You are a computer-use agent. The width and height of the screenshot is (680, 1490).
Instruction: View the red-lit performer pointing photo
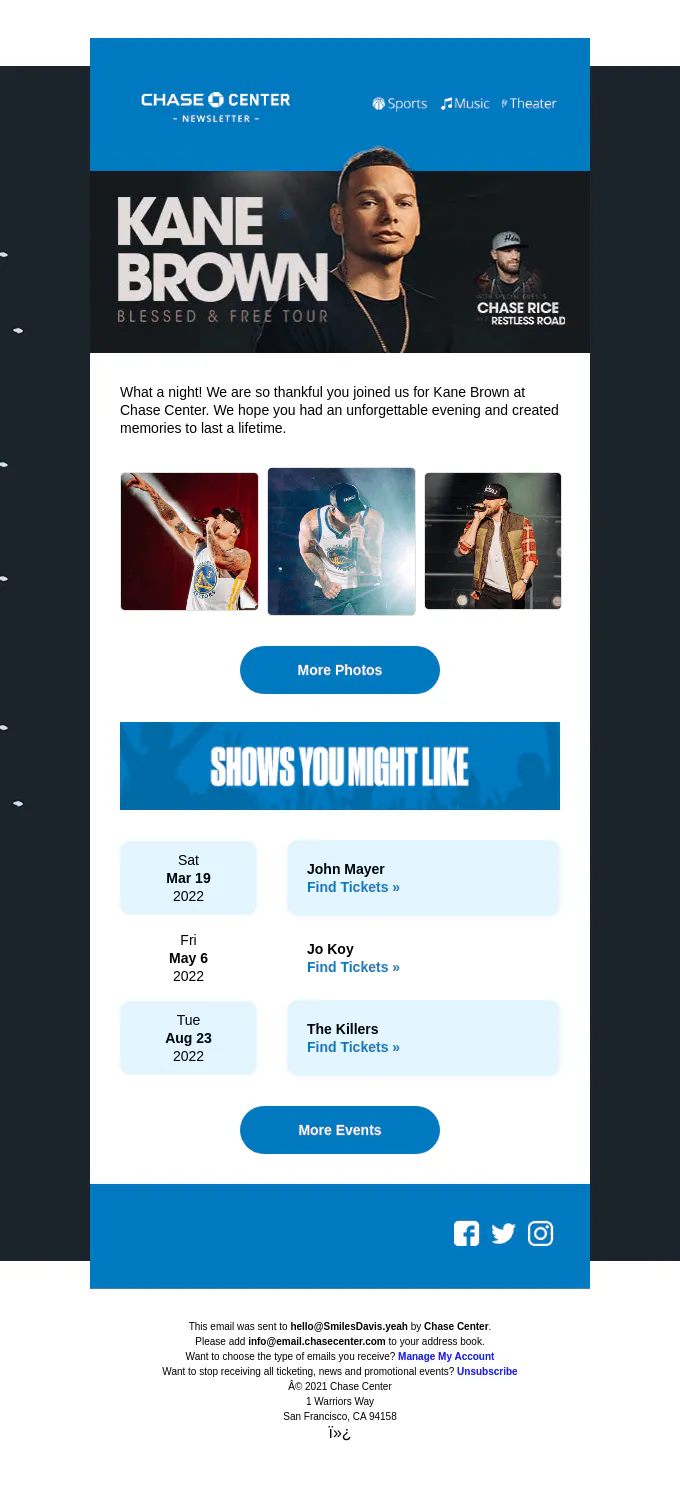(190, 541)
